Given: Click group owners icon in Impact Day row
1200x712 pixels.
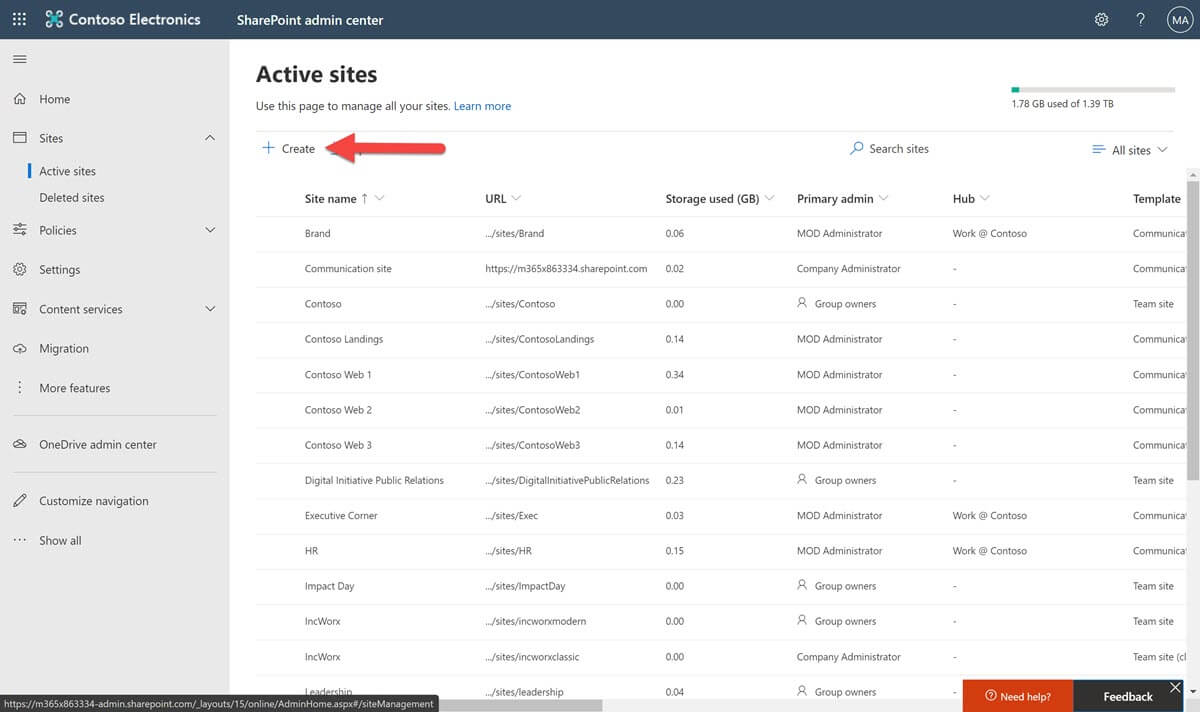Looking at the screenshot, I should click(x=802, y=586).
